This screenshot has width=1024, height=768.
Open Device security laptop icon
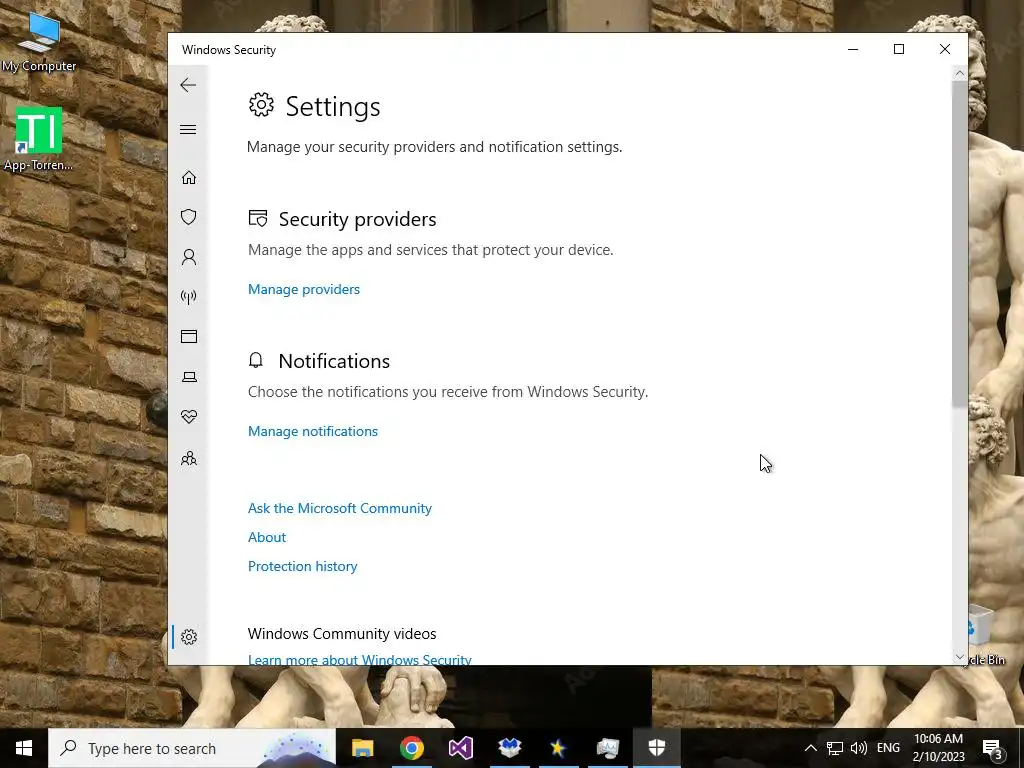[189, 377]
